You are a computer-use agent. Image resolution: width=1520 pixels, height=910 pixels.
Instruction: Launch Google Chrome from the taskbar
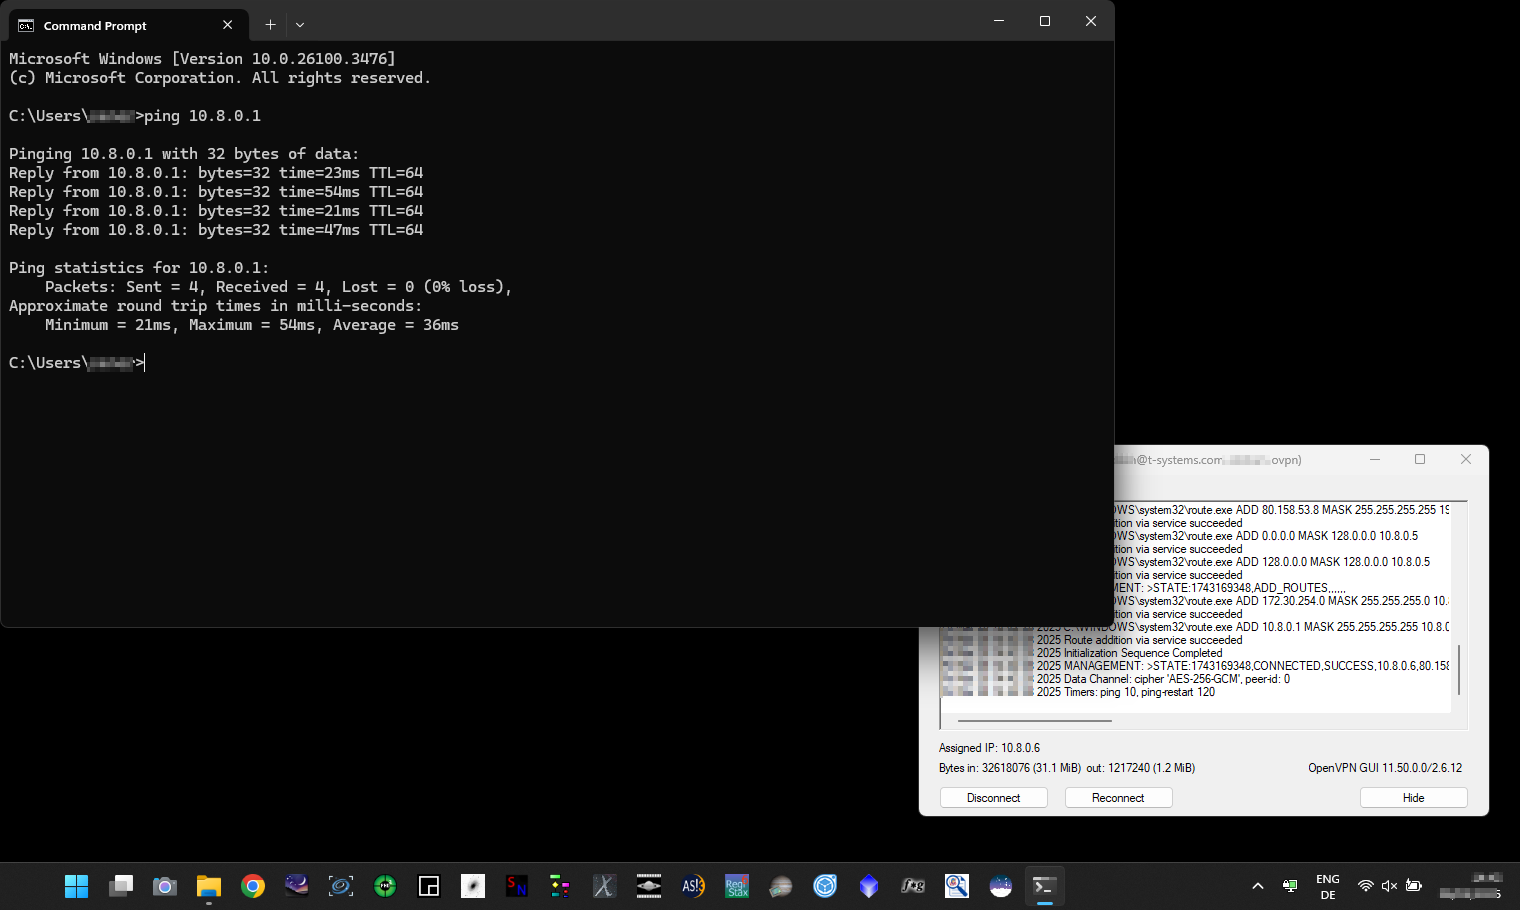[253, 886]
